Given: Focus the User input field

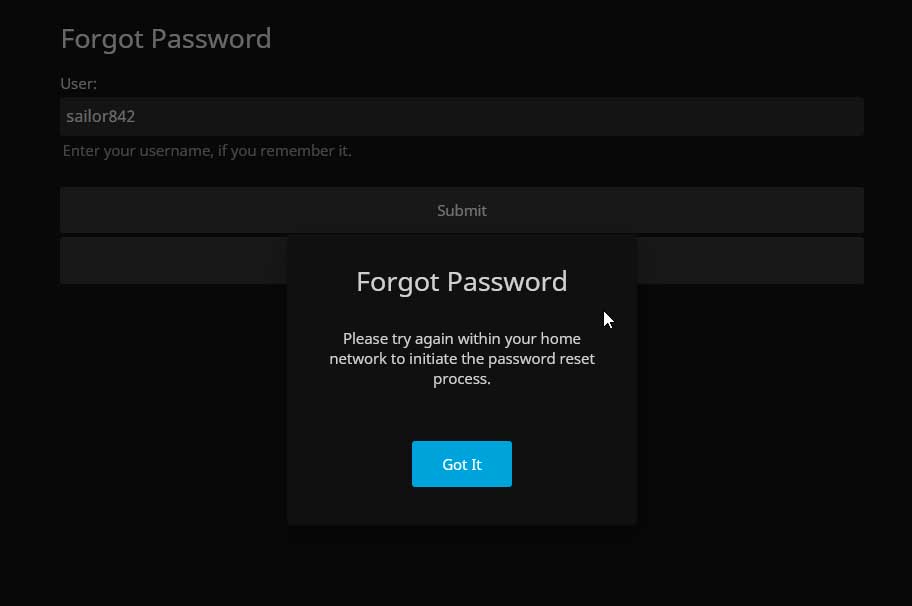Looking at the screenshot, I should pyautogui.click(x=461, y=116).
